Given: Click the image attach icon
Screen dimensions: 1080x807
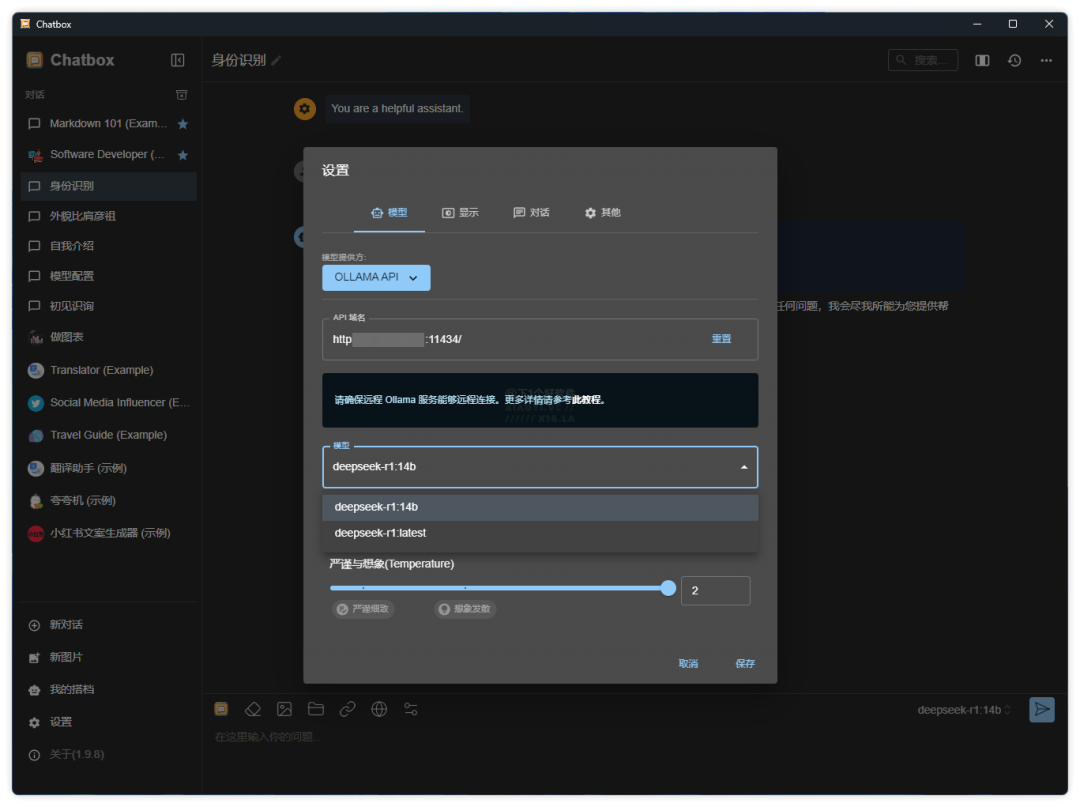Looking at the screenshot, I should click(284, 709).
